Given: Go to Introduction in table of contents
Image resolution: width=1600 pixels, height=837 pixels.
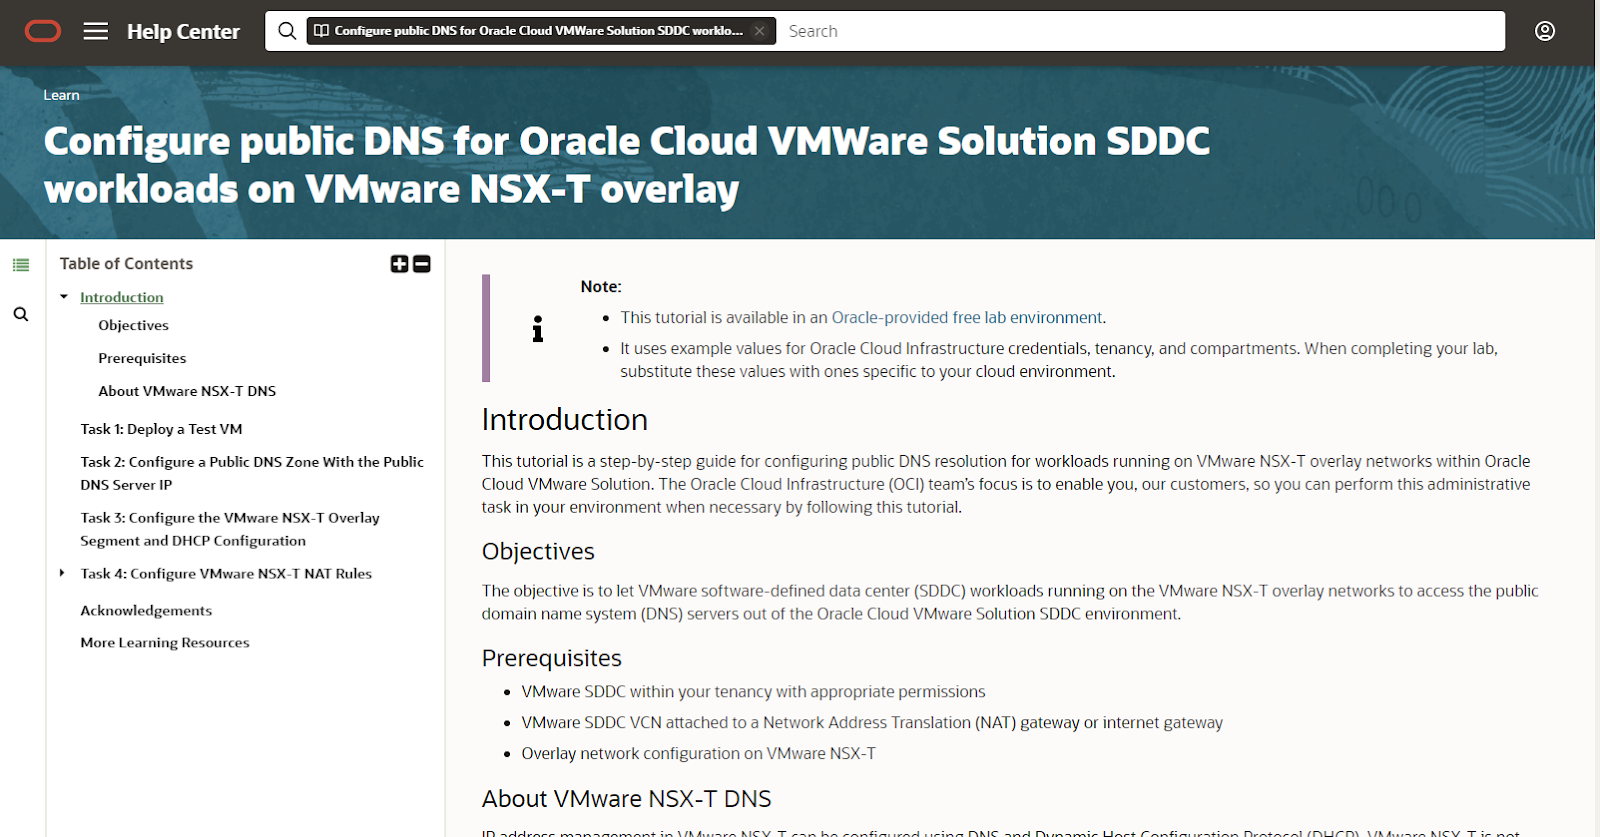Looking at the screenshot, I should click(x=122, y=297).
